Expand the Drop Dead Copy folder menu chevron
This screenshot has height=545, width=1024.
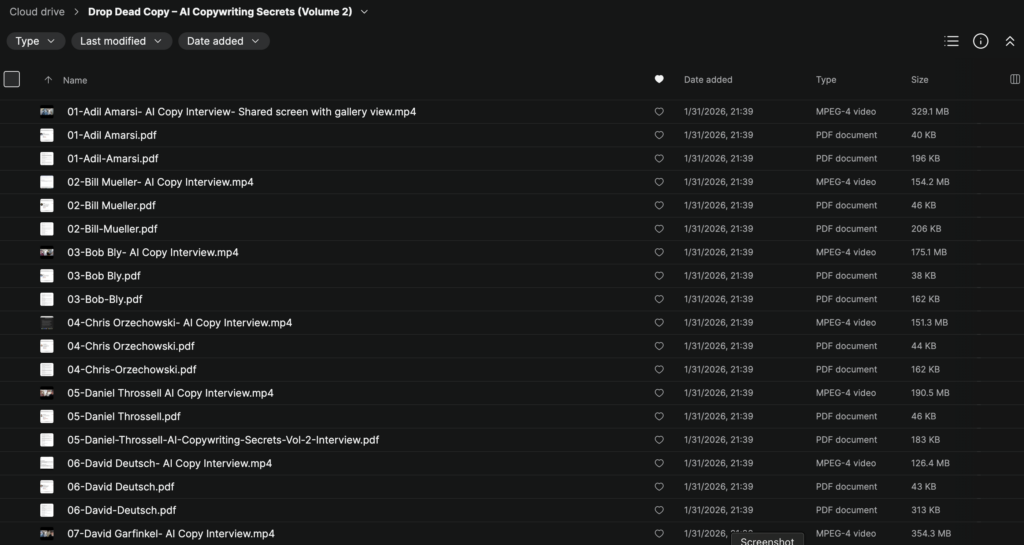click(364, 12)
